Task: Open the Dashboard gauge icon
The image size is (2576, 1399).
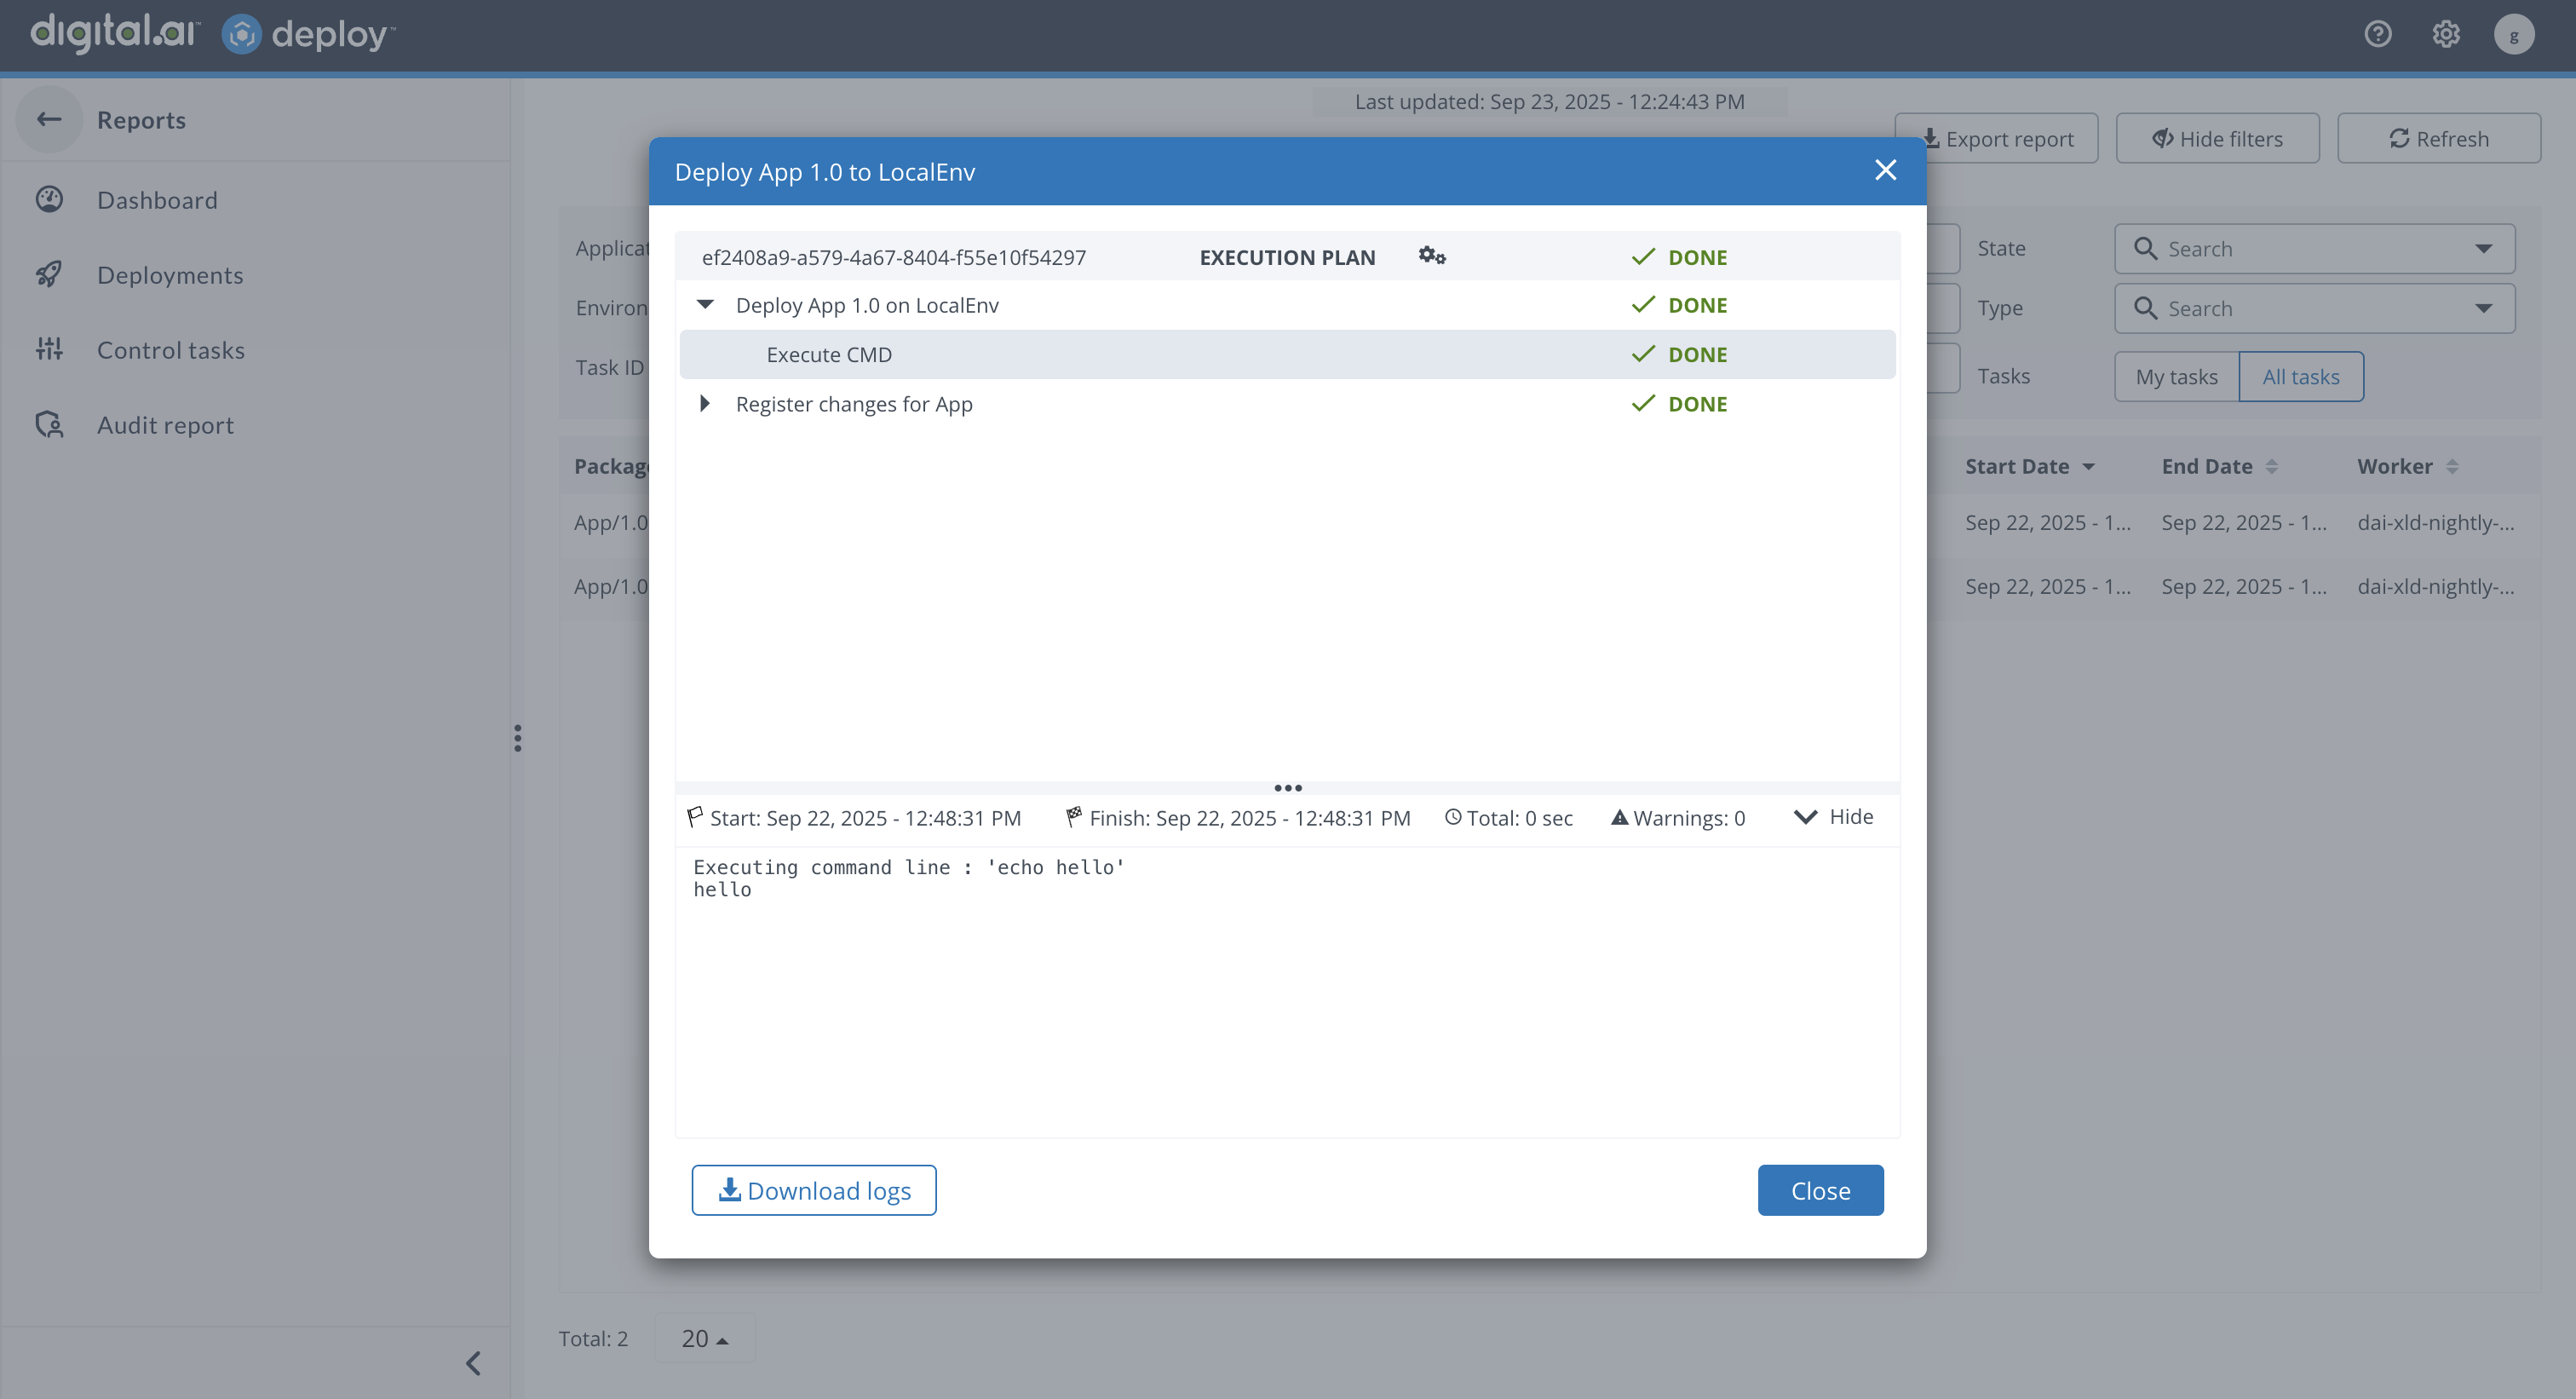Action: (49, 200)
